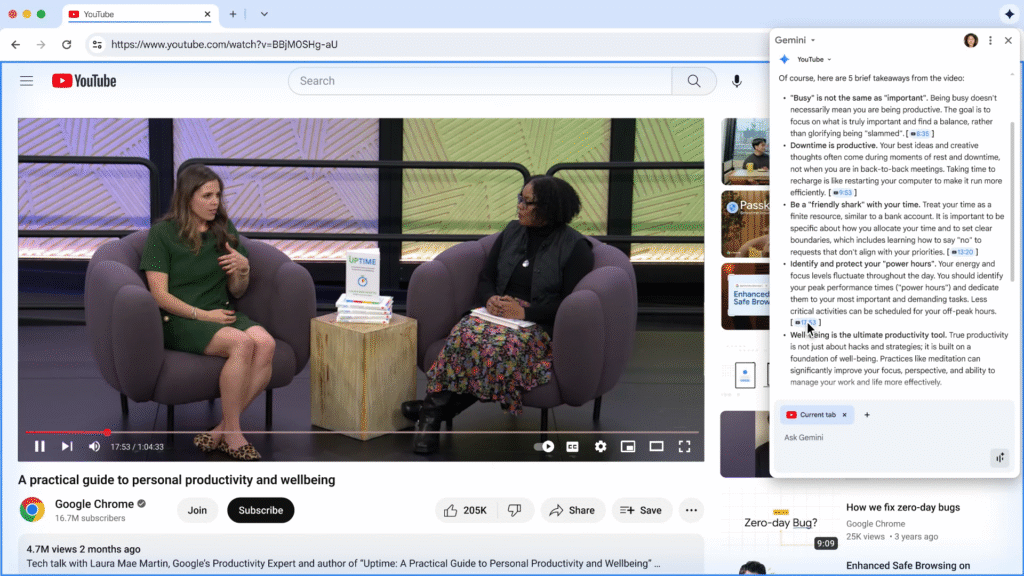Enter fullscreen video mode
This screenshot has height=576, width=1024.
pos(685,446)
